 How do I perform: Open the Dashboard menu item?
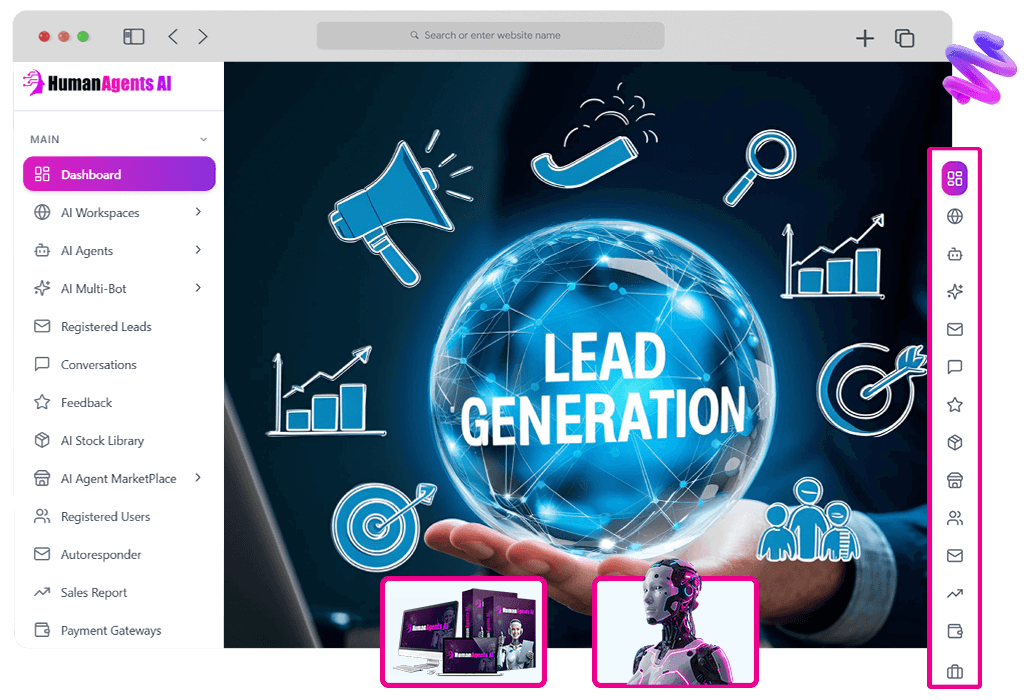pos(119,174)
